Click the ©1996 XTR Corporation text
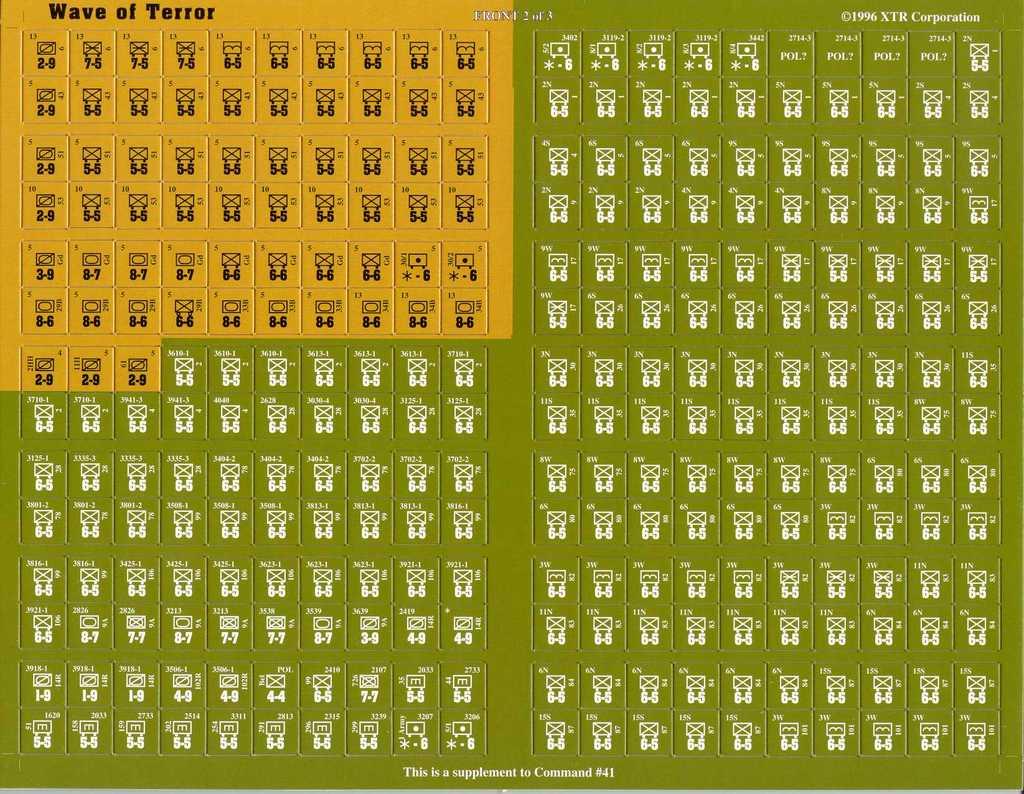 click(910, 16)
